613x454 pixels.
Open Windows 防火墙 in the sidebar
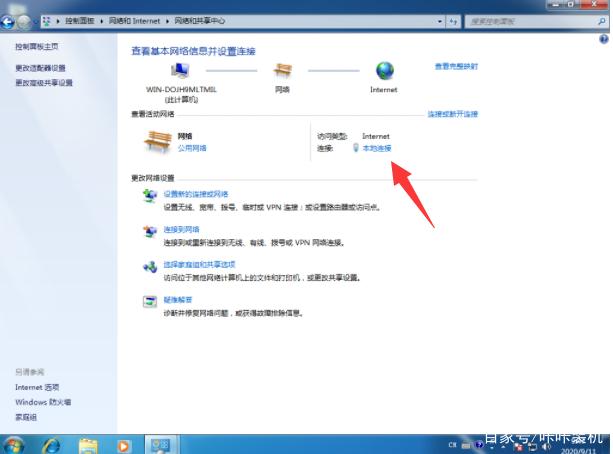[43, 402]
